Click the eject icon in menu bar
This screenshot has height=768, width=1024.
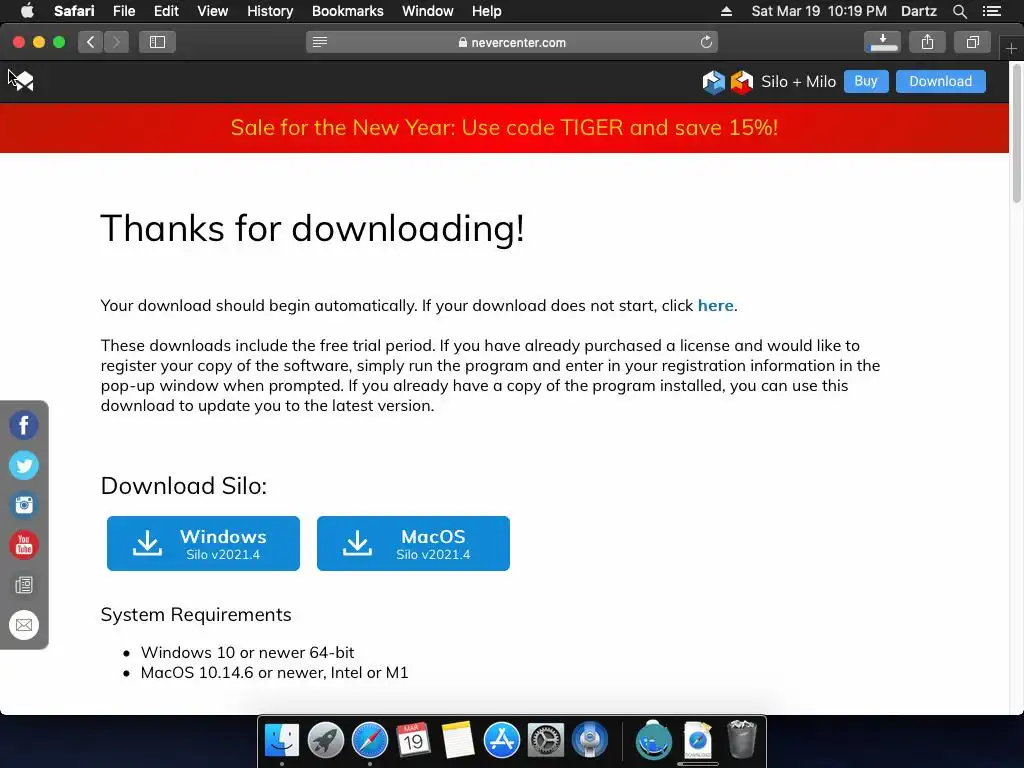point(726,11)
